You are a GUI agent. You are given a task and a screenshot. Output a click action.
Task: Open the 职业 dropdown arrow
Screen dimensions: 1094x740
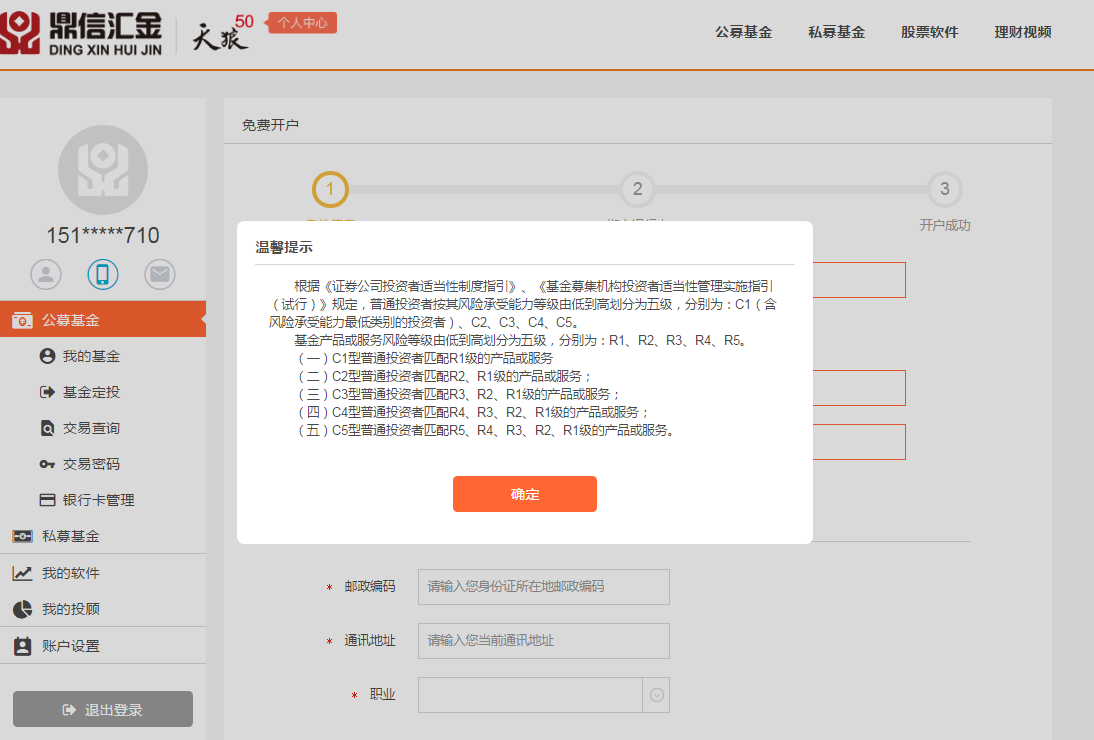point(656,695)
